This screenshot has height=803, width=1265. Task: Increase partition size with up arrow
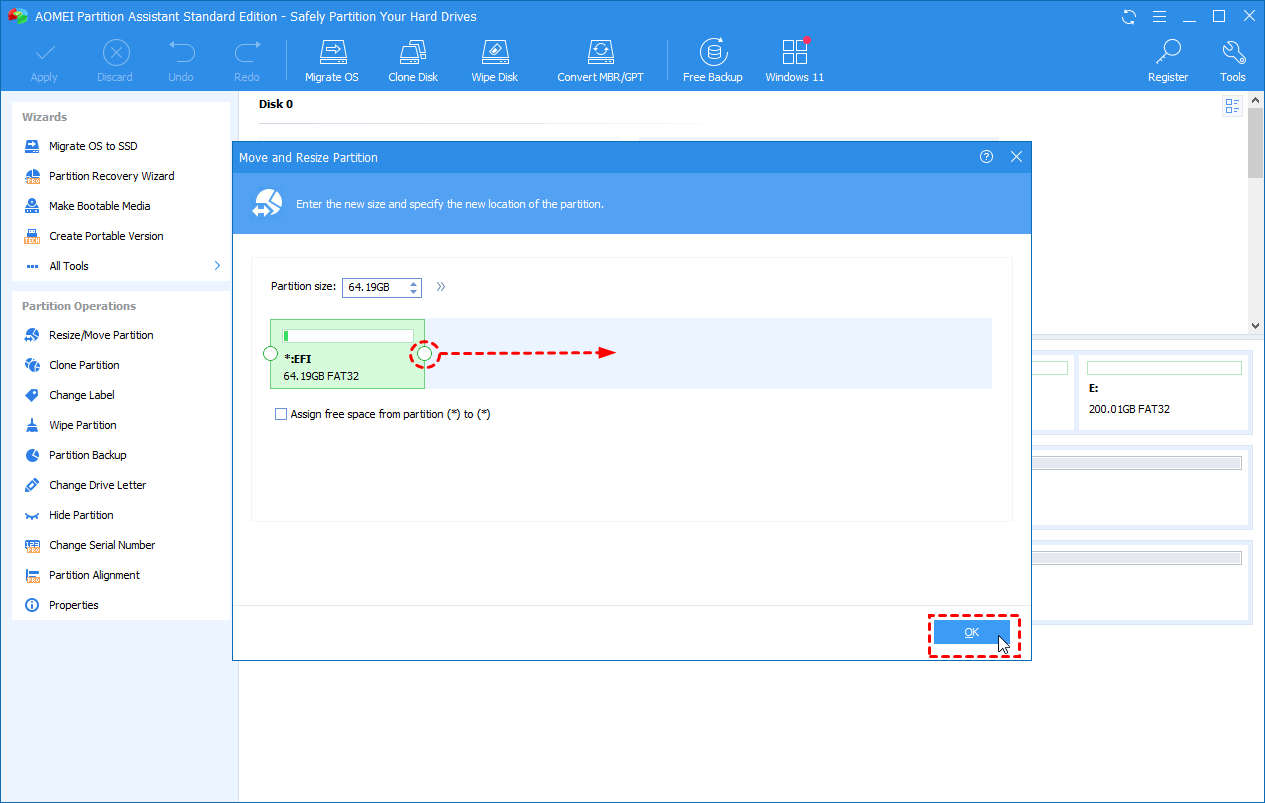[x=413, y=283]
